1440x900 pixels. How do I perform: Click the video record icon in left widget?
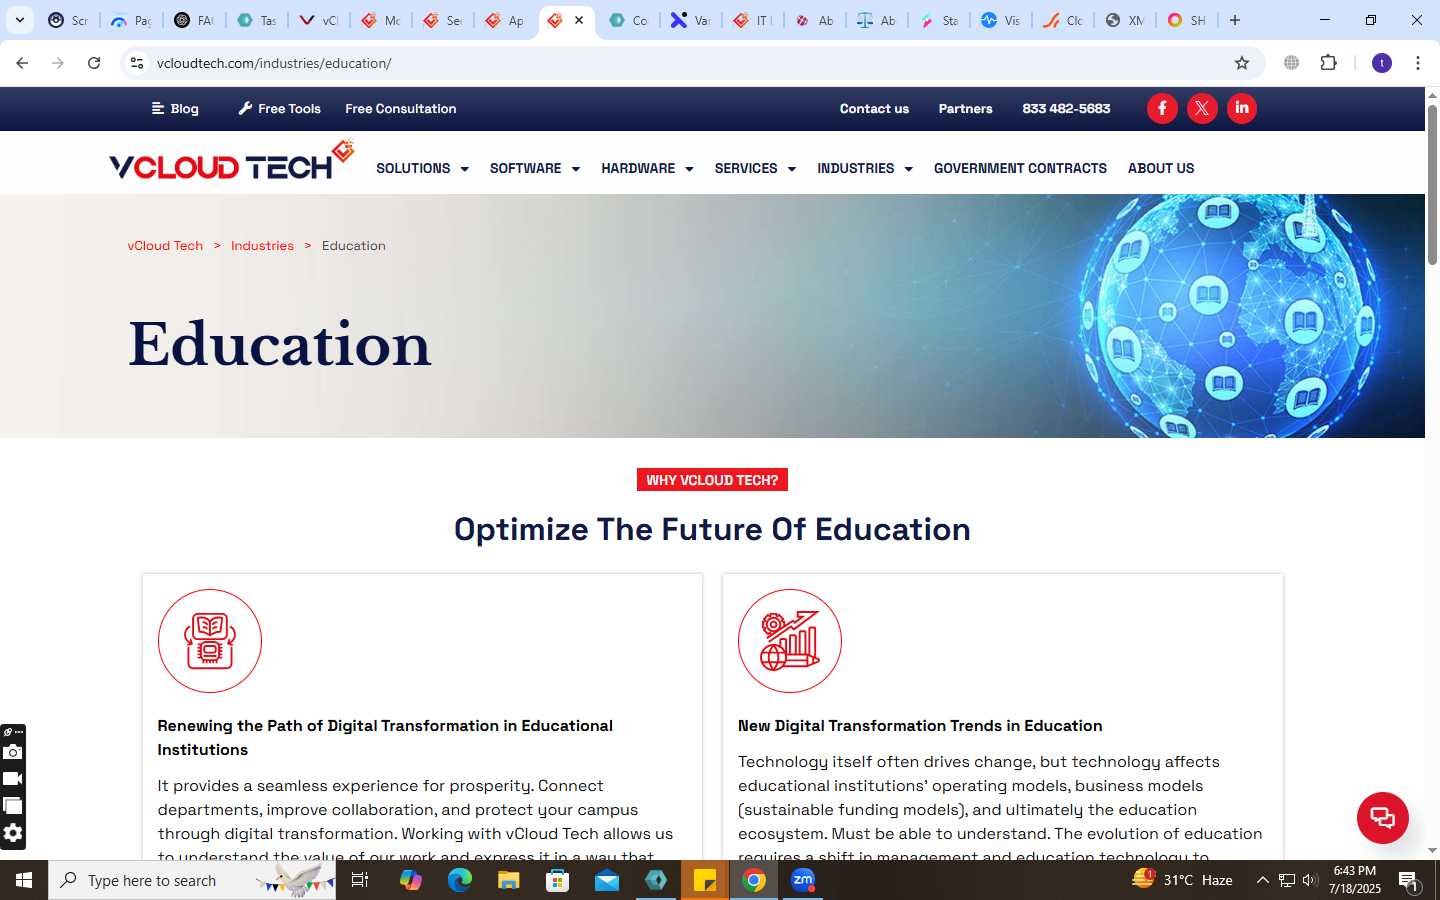(13, 779)
